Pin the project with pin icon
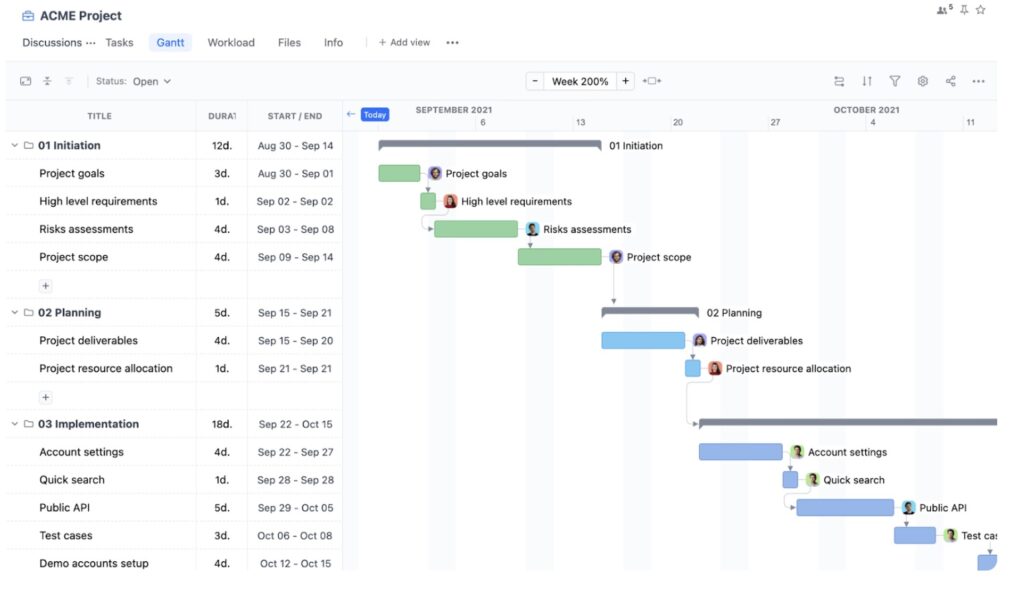Screen dimensions: 1024x596 pos(964,10)
